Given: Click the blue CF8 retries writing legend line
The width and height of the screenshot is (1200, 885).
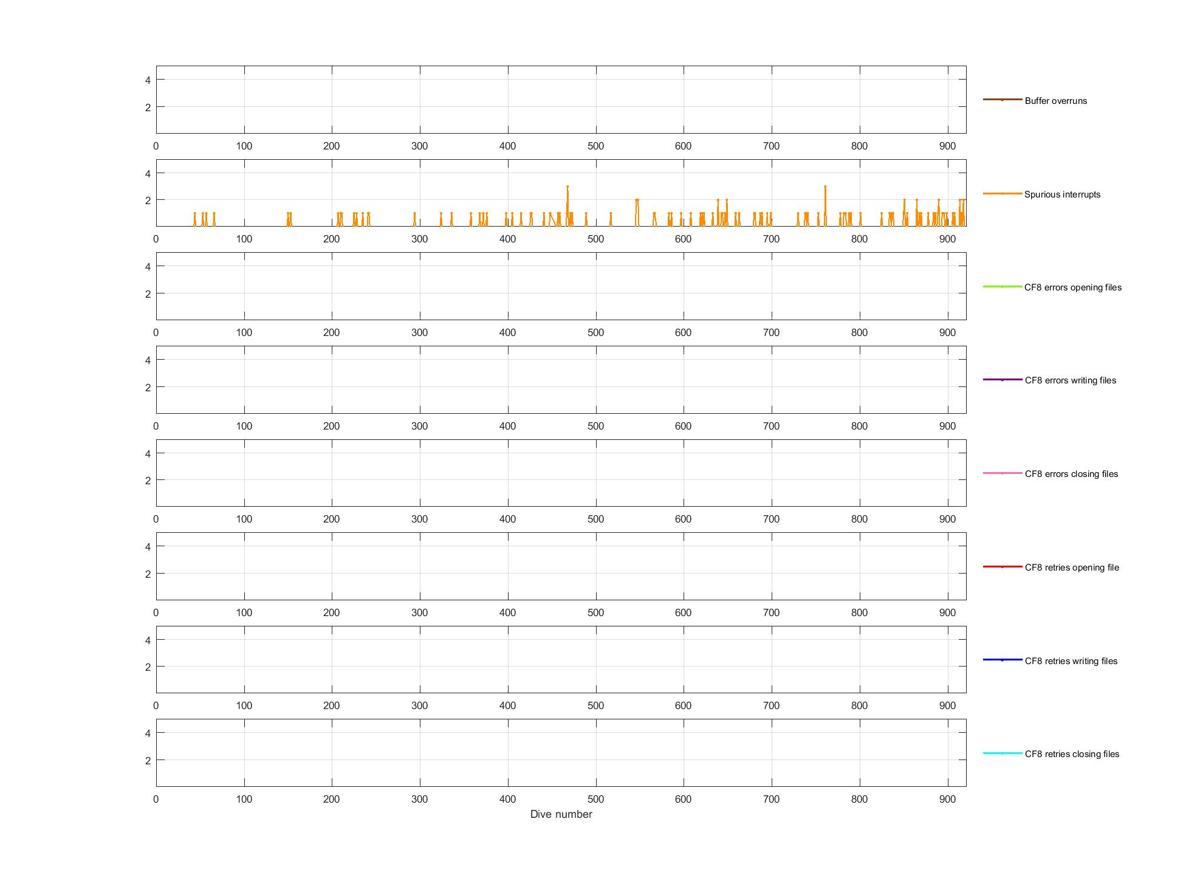Looking at the screenshot, I should (x=1002, y=660).
